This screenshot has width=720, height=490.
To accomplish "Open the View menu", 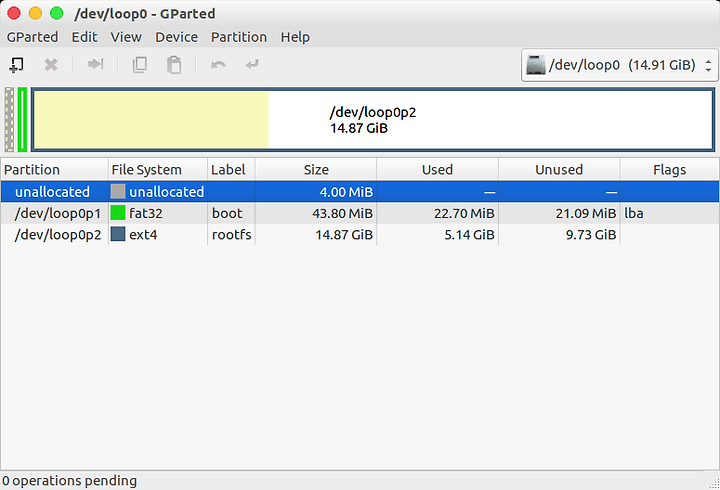I will [x=126, y=37].
